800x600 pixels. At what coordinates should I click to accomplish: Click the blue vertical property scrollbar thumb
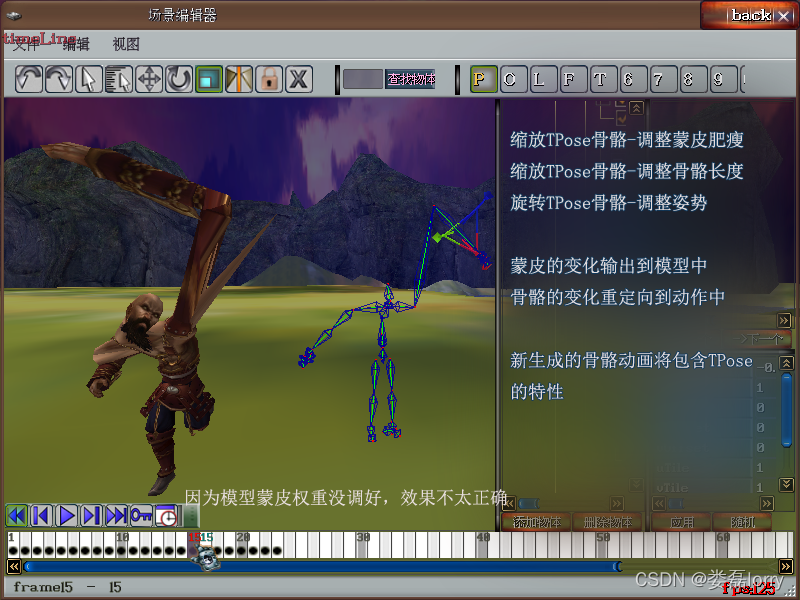[x=786, y=411]
